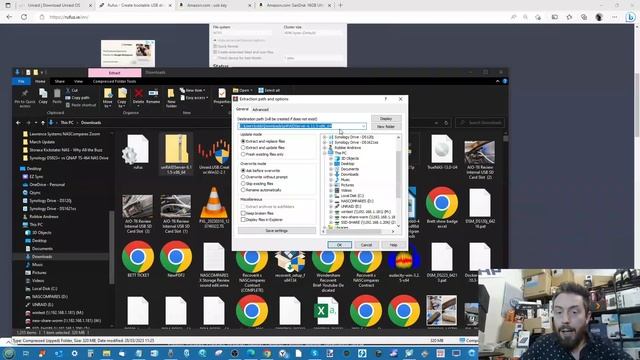This screenshot has width=640, height=360.
Task: Click Save settings button
Action: (x=277, y=231)
